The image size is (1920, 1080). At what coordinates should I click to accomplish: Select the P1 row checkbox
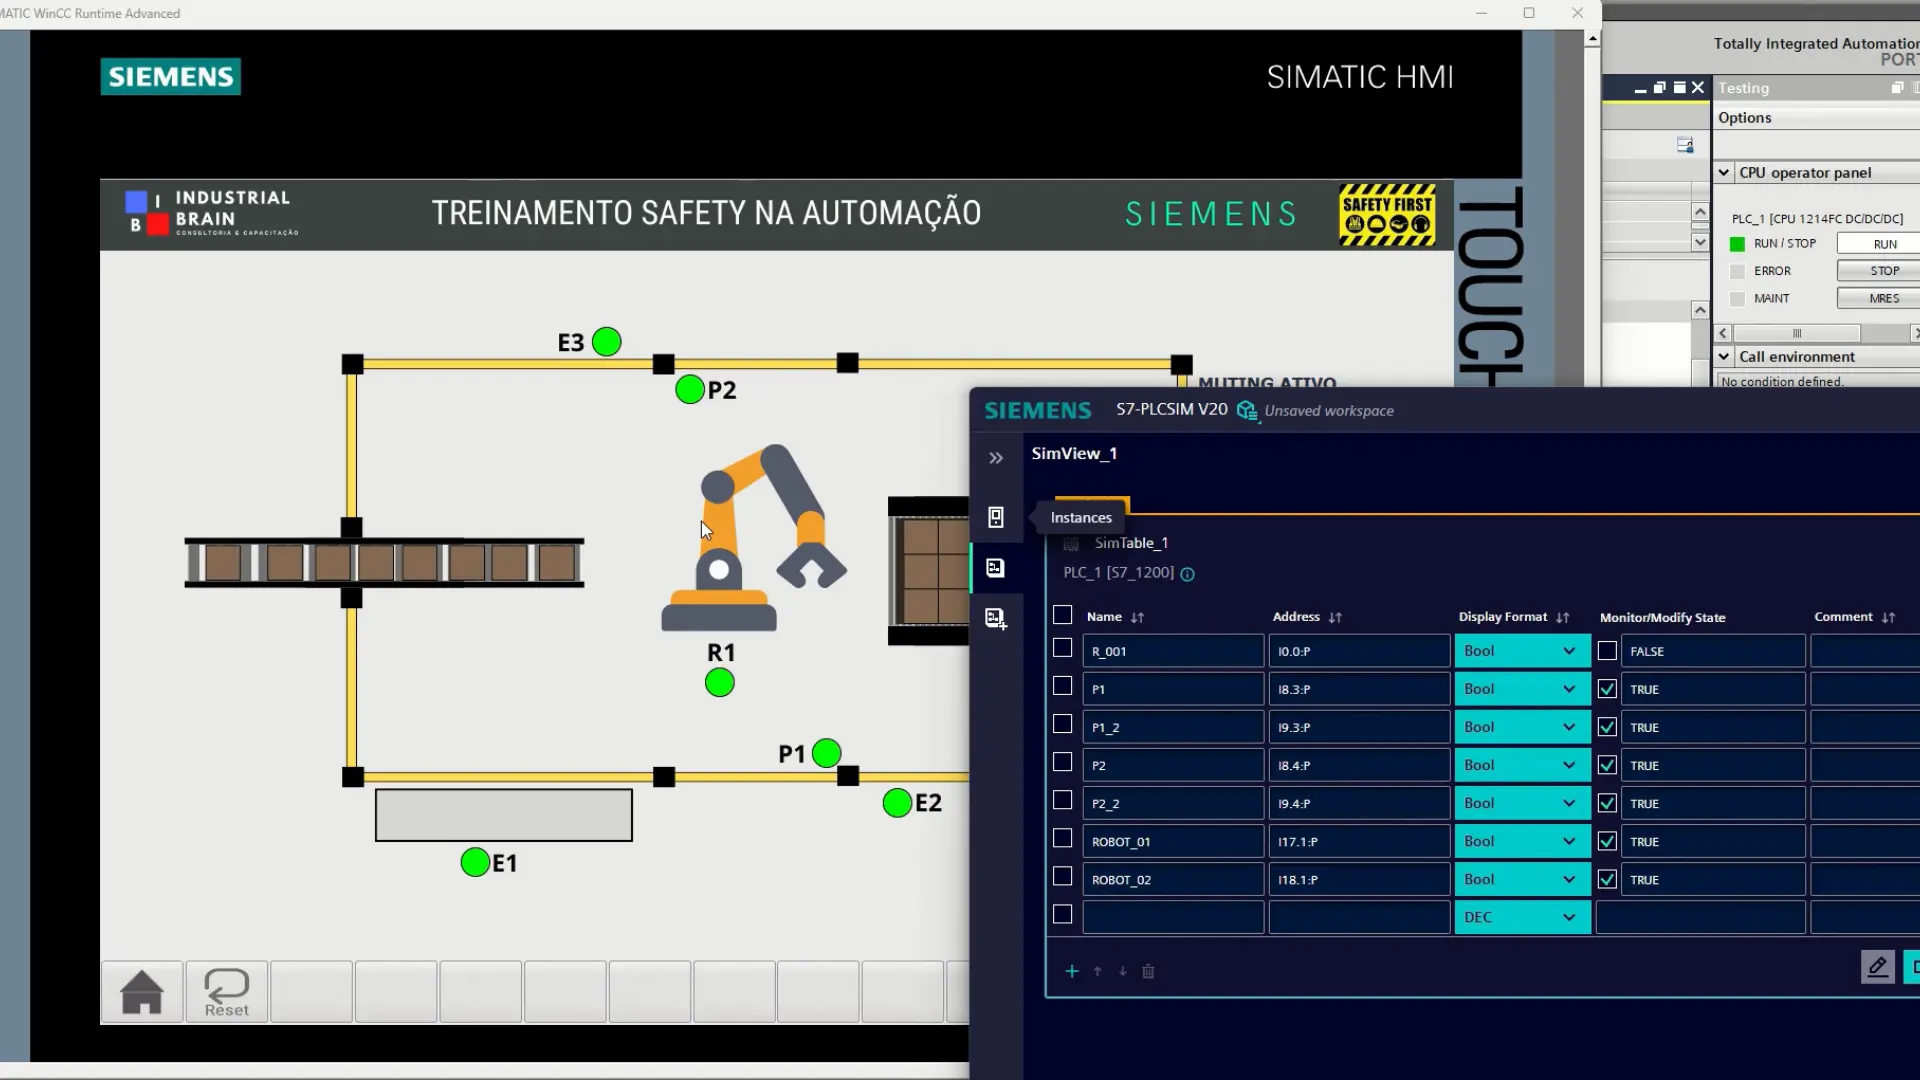1063,687
